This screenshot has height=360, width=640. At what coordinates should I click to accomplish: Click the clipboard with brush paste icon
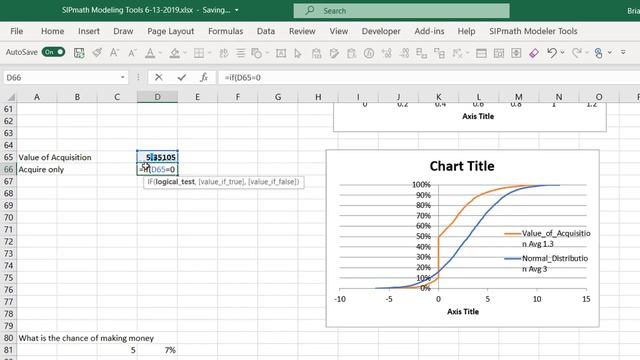(x=334, y=53)
